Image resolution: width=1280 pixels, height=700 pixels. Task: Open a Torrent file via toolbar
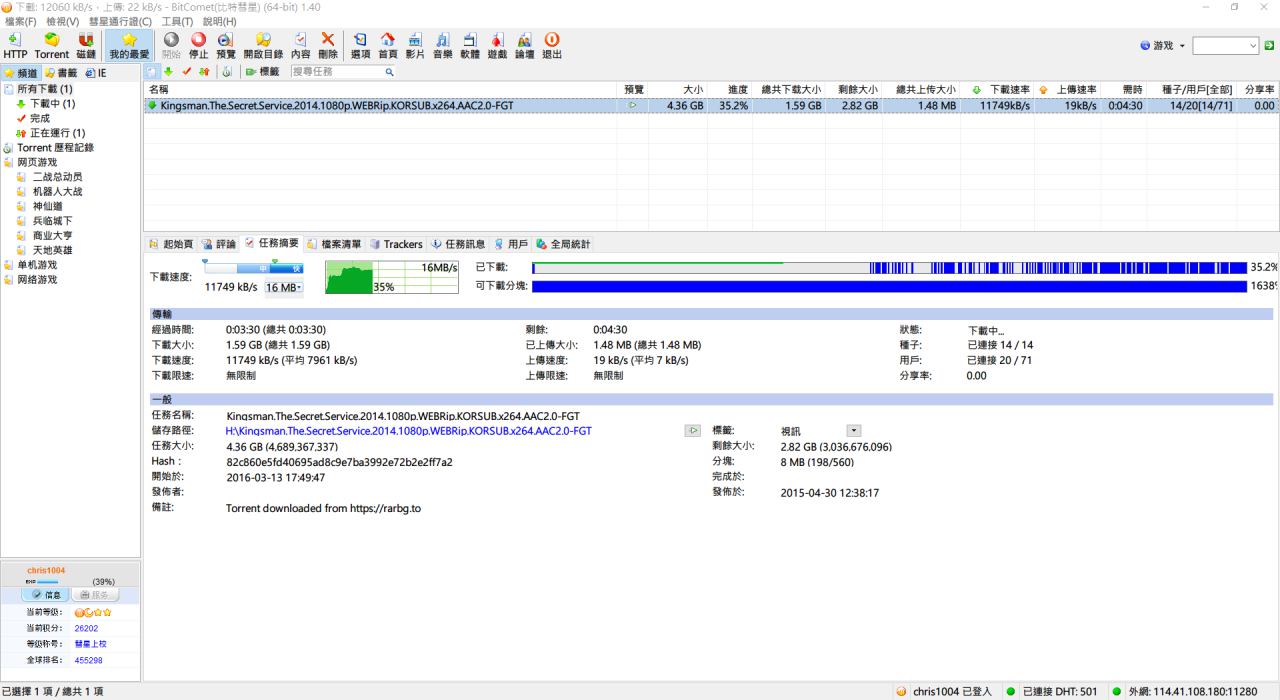[x=52, y=46]
